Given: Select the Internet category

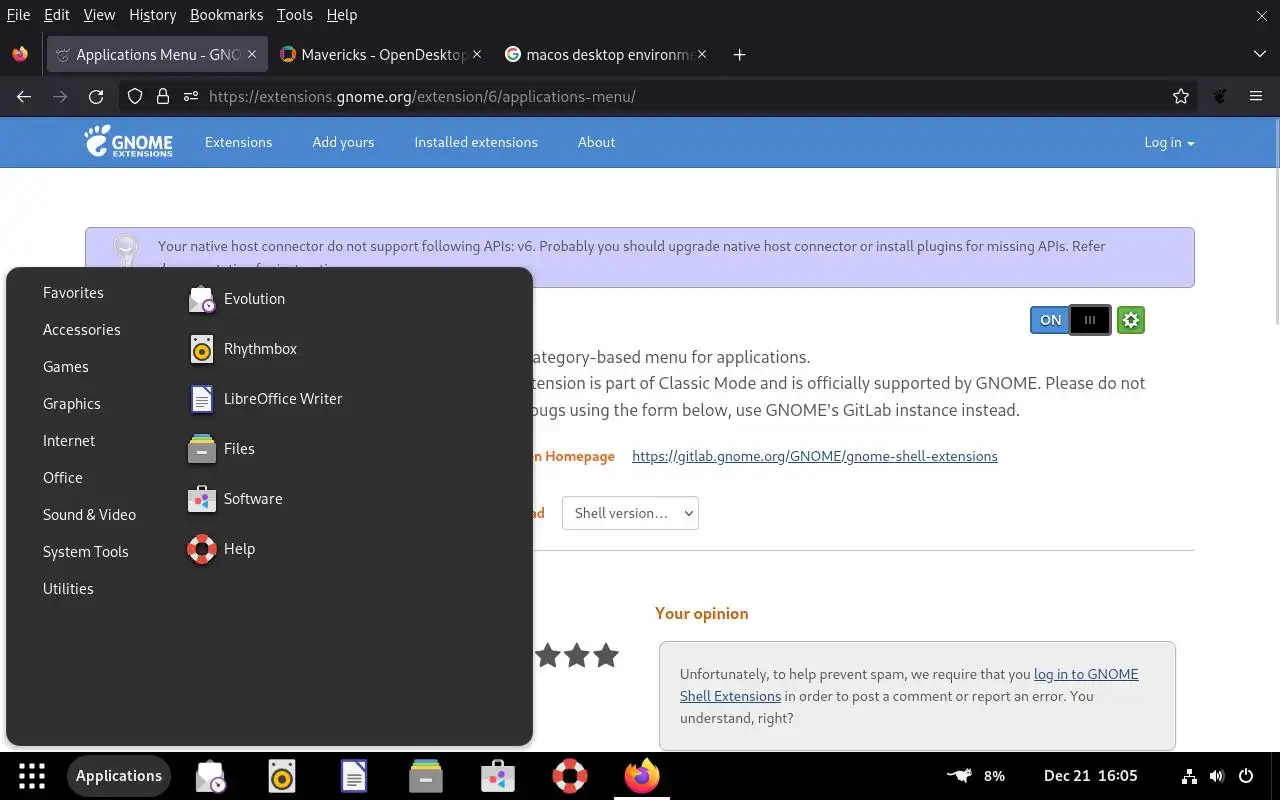Looking at the screenshot, I should pyautogui.click(x=69, y=441).
